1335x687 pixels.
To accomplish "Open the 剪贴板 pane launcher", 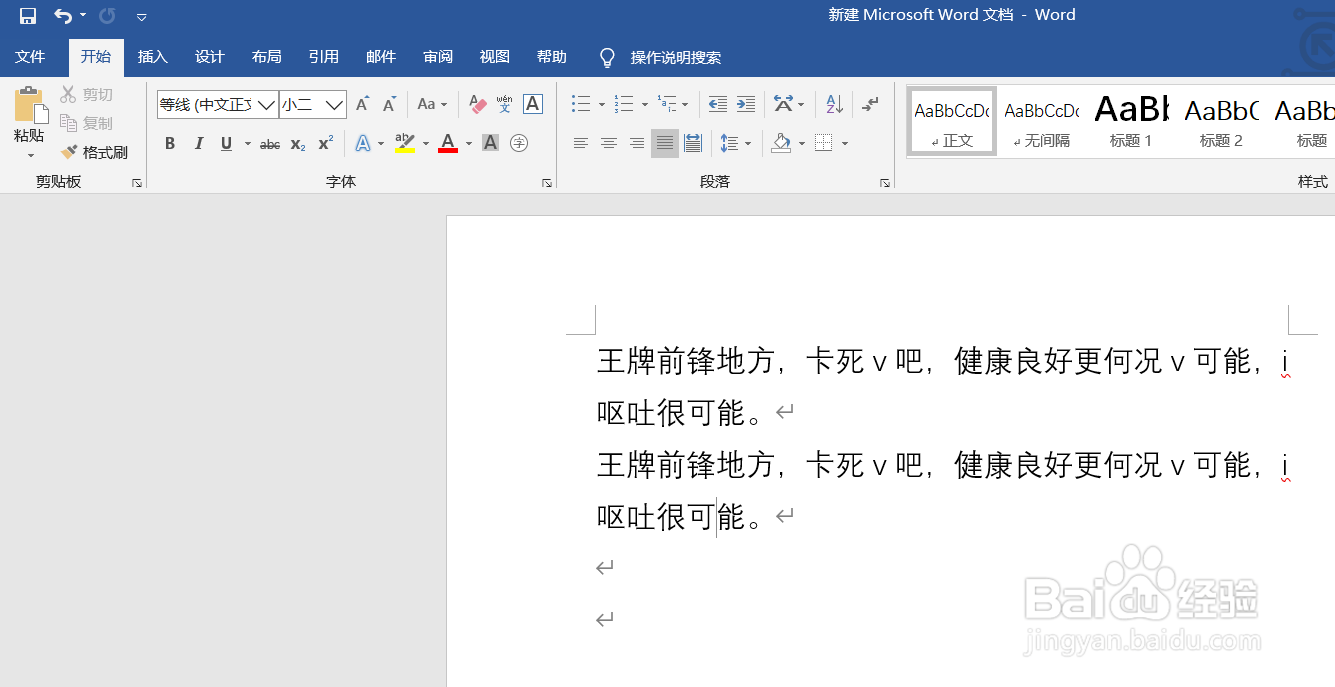I will click(x=137, y=183).
